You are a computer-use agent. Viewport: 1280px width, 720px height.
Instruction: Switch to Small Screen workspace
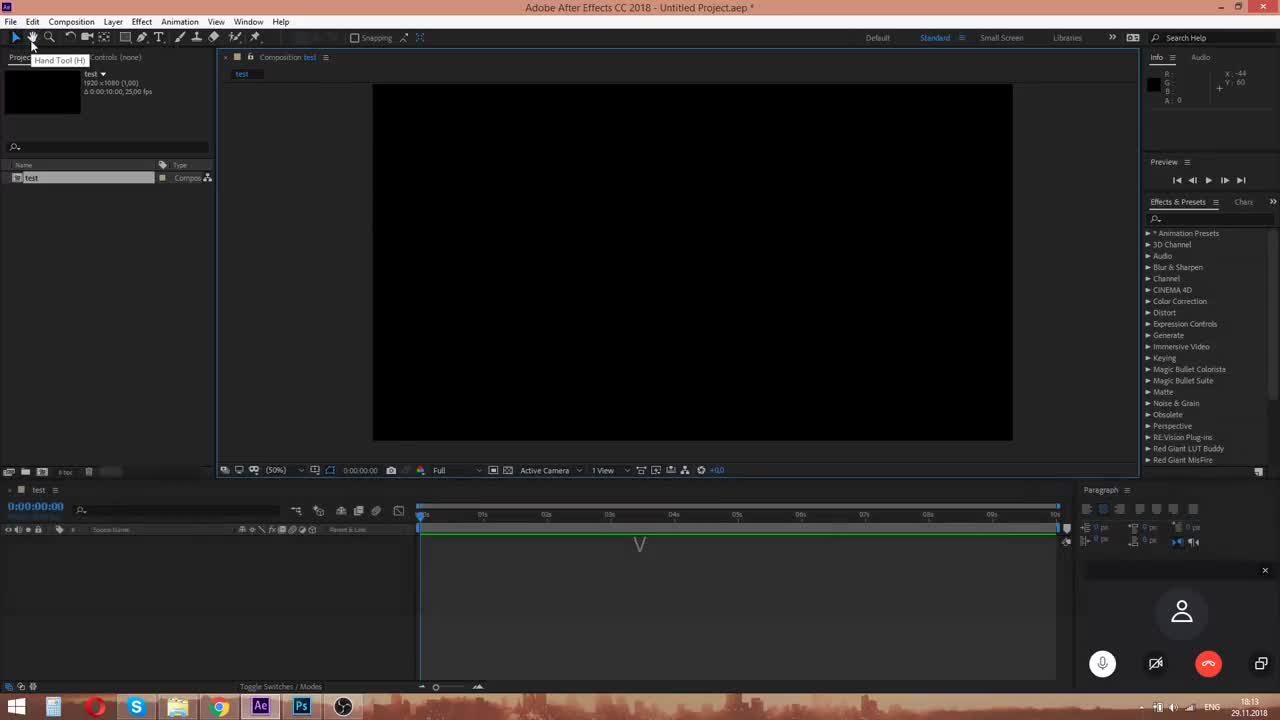pos(1001,38)
